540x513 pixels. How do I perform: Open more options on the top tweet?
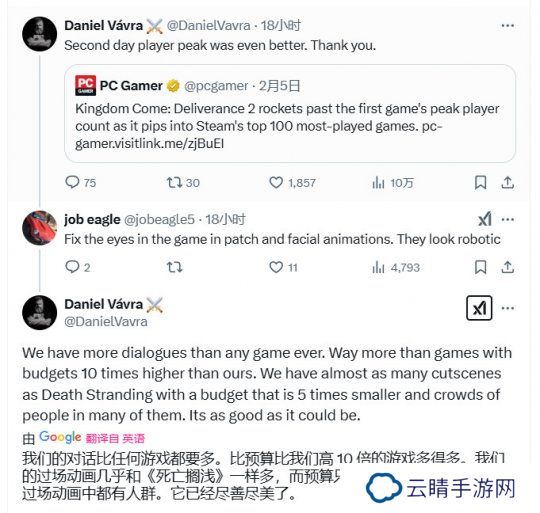point(508,25)
